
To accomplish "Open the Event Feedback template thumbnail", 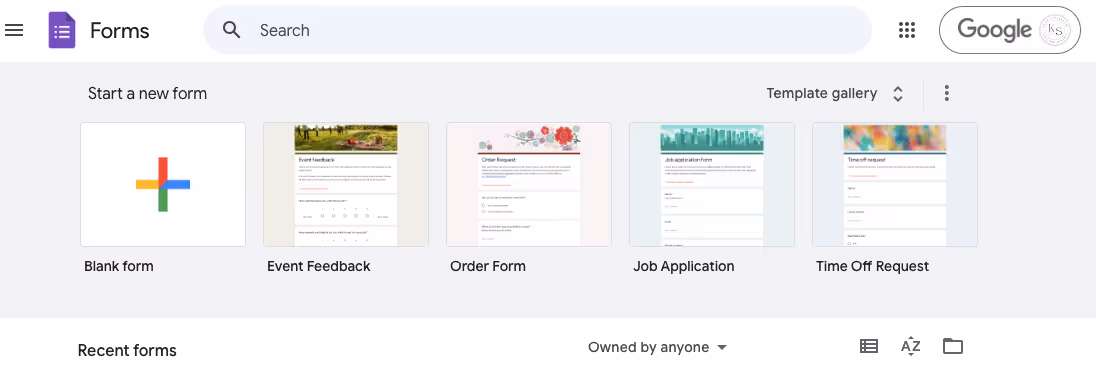I will coord(346,184).
